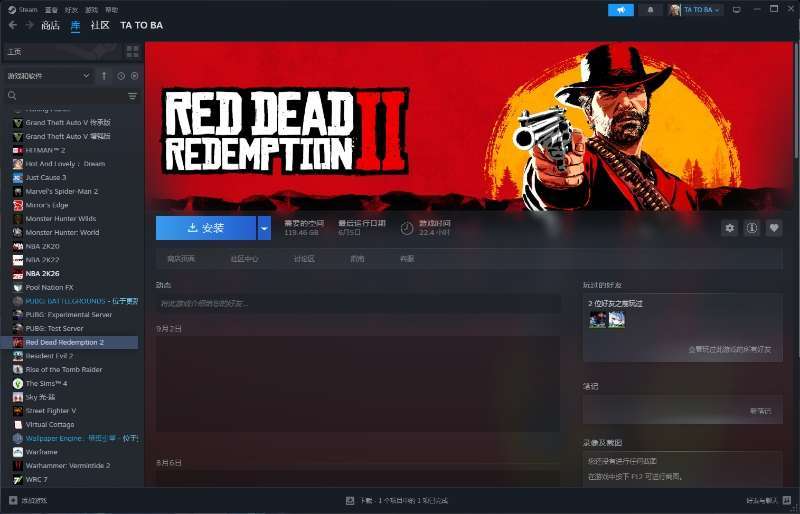Viewport: 800px width, 514px height.
Task: Open the 好友 menu
Action: [x=71, y=10]
